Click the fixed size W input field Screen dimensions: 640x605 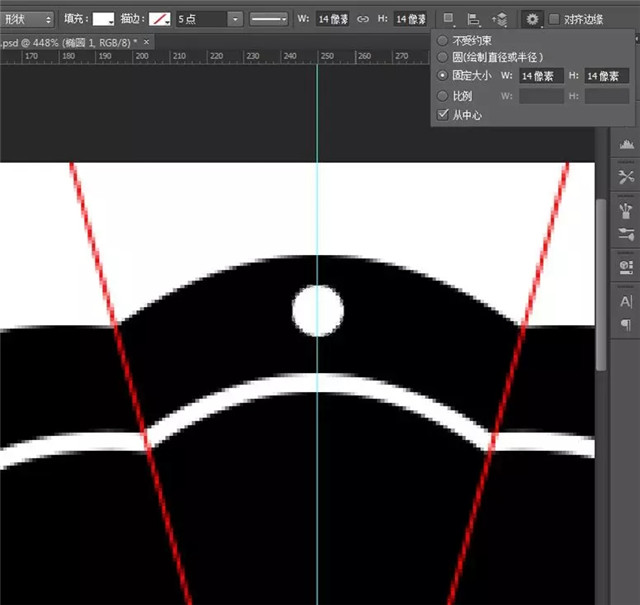pyautogui.click(x=541, y=76)
